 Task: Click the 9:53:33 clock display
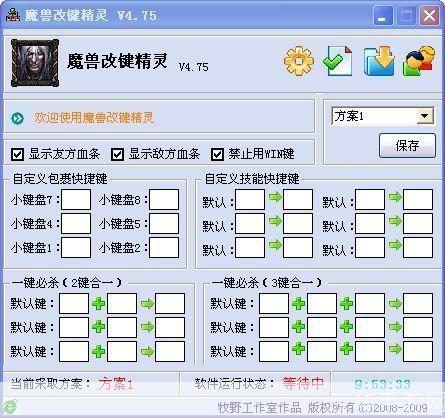(382, 384)
